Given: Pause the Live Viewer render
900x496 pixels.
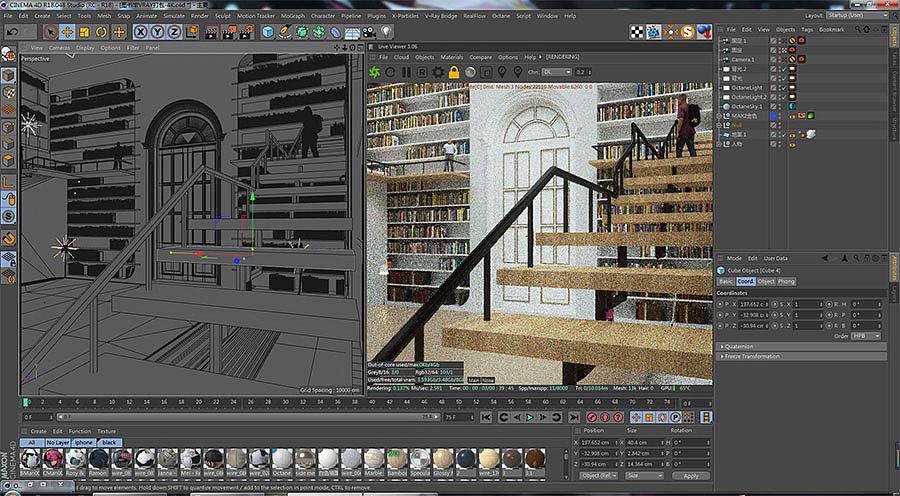Looking at the screenshot, I should [x=406, y=72].
